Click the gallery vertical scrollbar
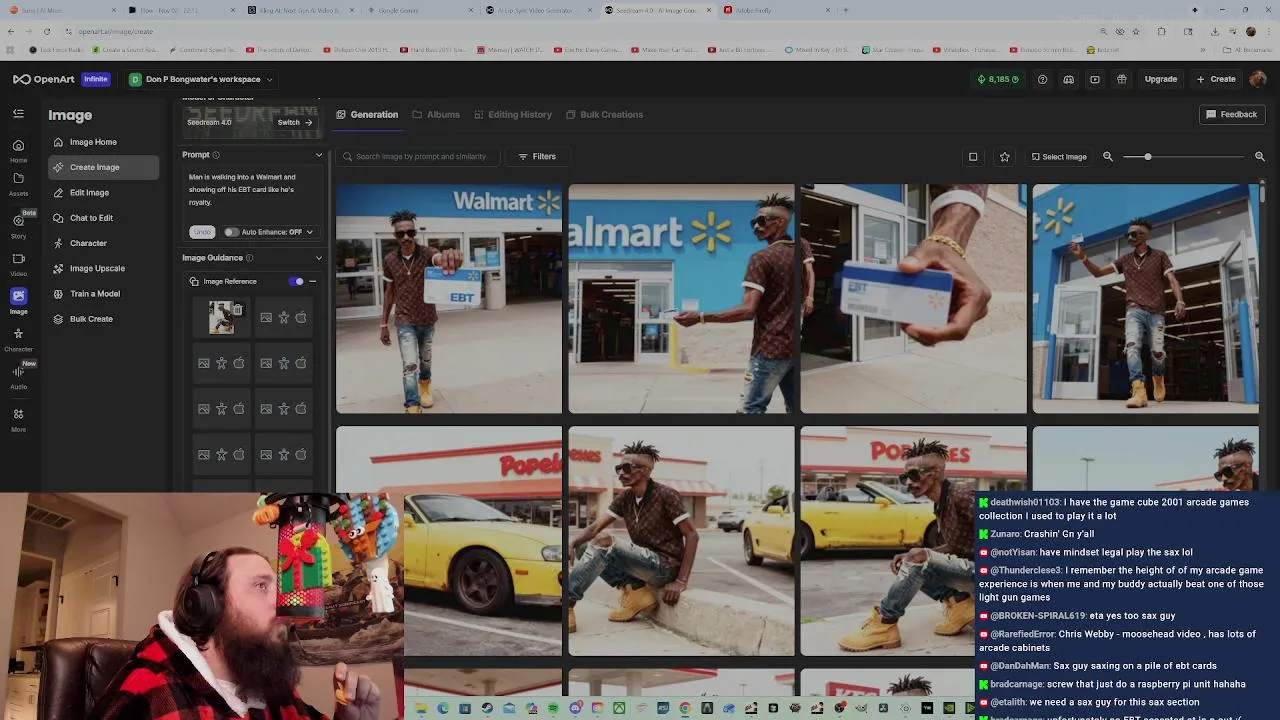1280x720 pixels. [x=1263, y=192]
